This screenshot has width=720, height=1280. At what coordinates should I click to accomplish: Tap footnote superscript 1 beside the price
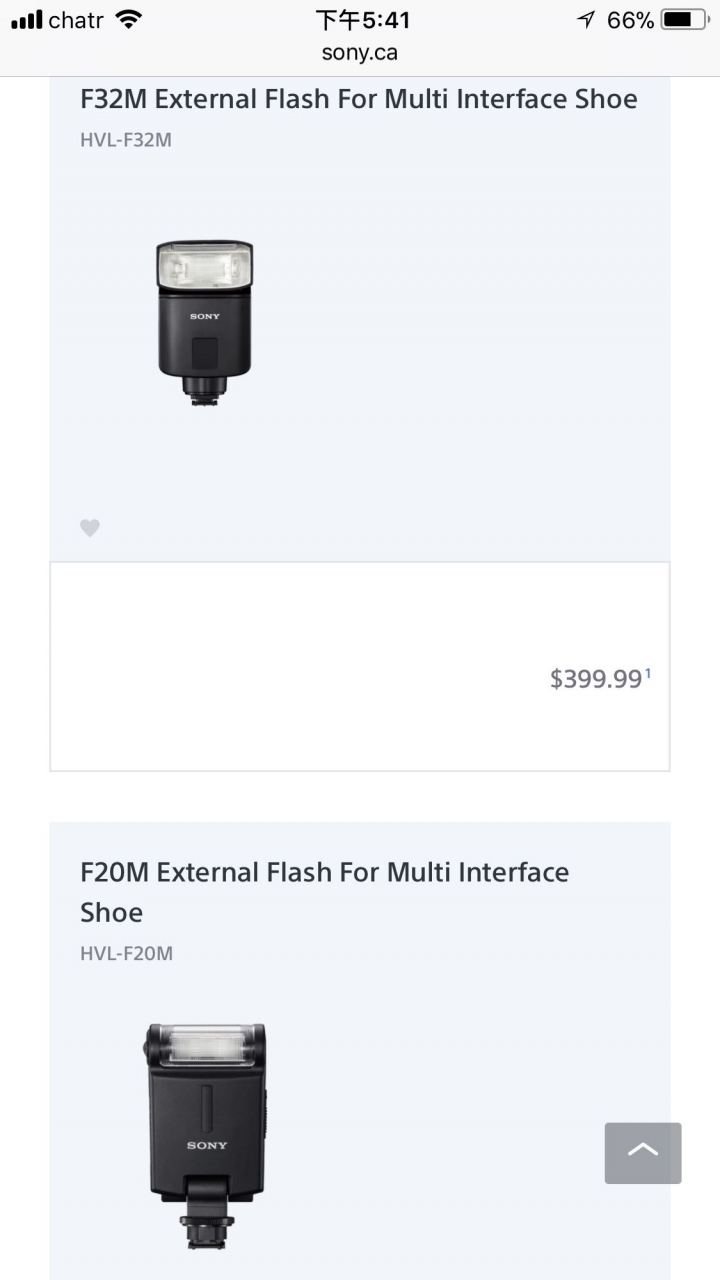pyautogui.click(x=648, y=674)
